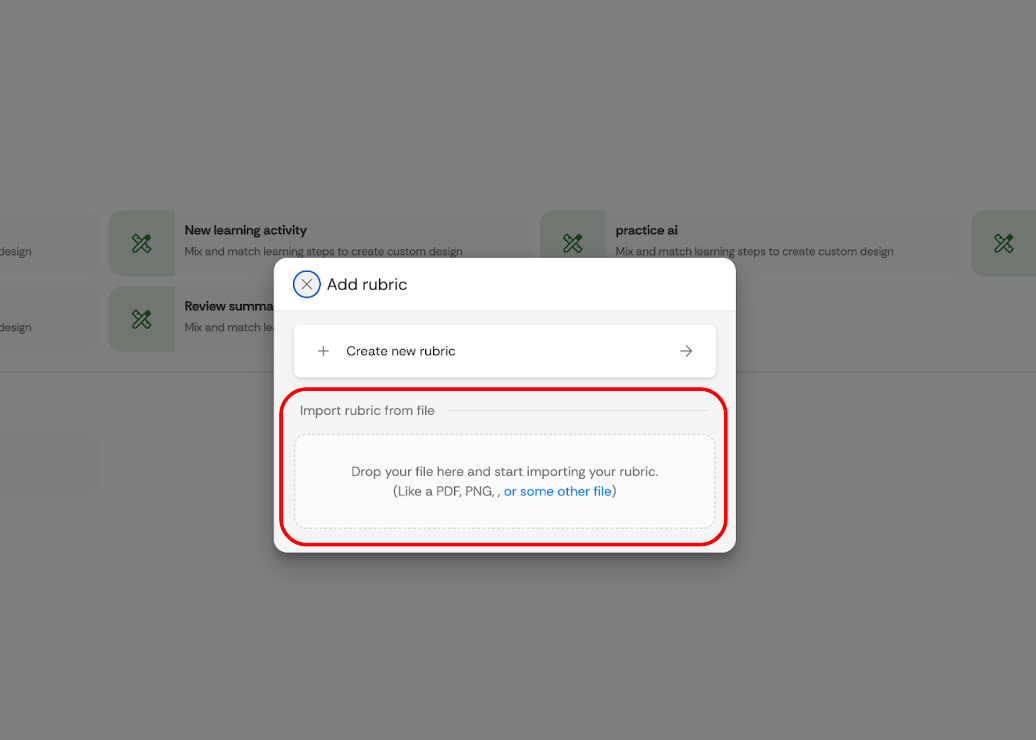The height and width of the screenshot is (740, 1036).
Task: Open the practice ai card title
Action: click(646, 230)
